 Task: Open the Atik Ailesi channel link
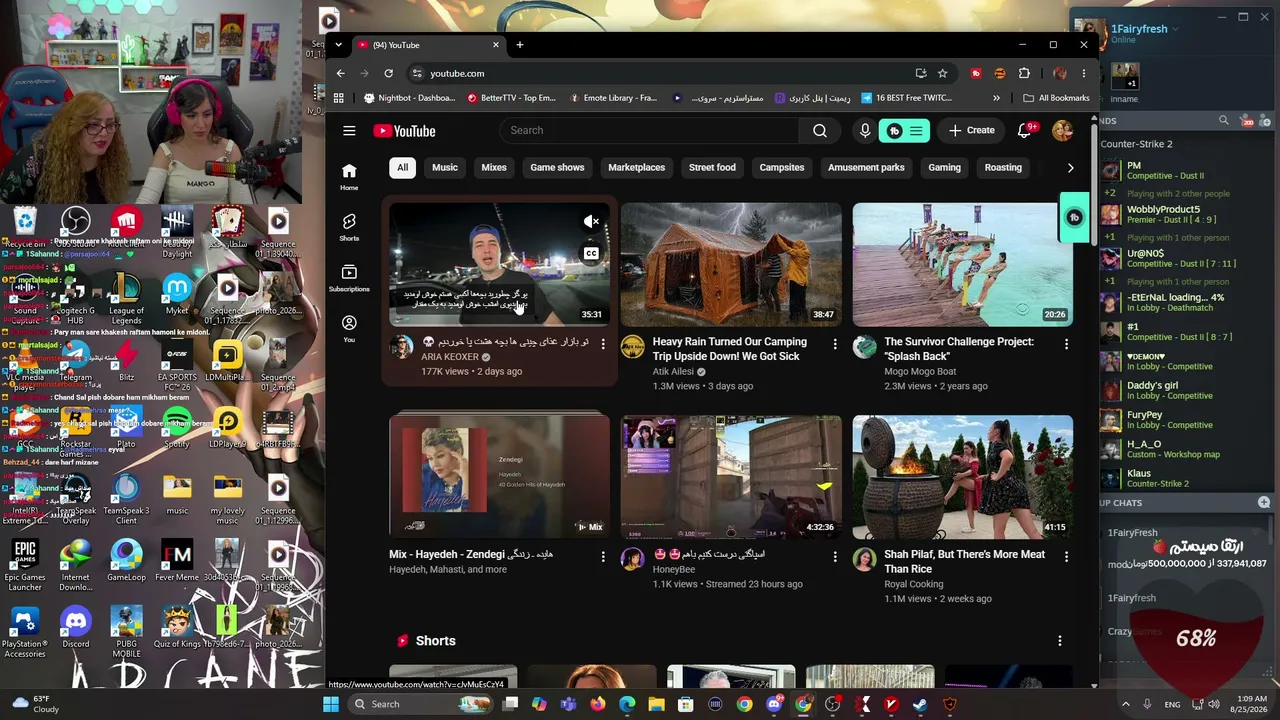(673, 371)
